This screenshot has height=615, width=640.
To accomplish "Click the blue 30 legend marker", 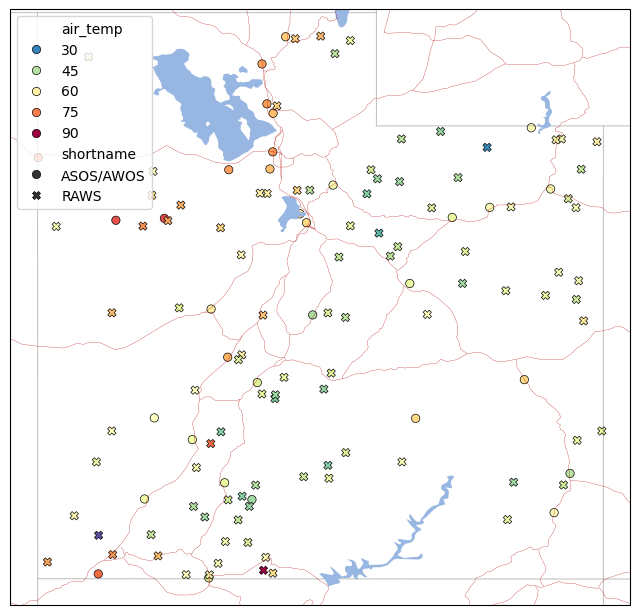I will point(36,50).
